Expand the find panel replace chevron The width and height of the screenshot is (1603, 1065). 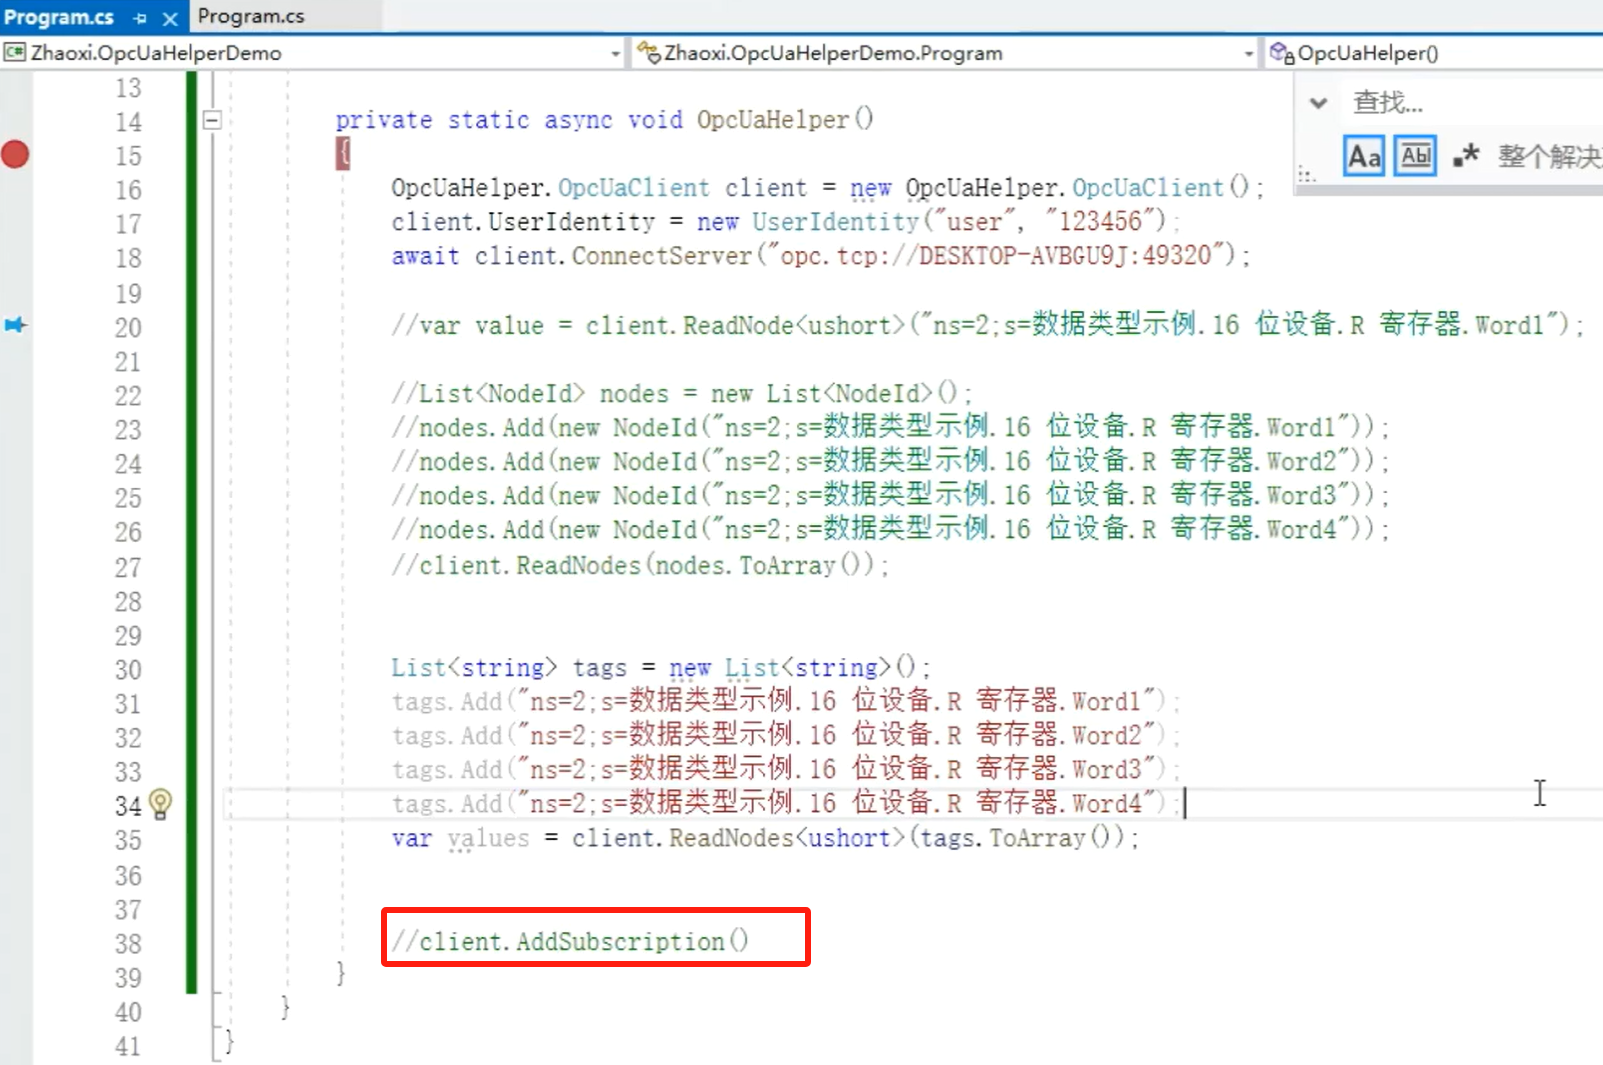[1319, 103]
